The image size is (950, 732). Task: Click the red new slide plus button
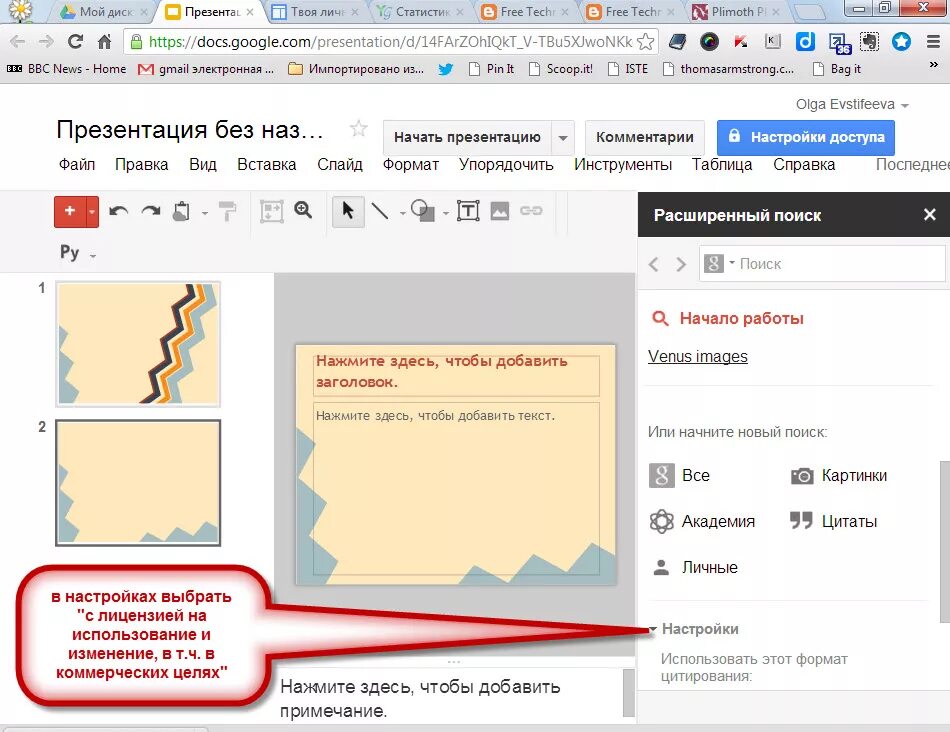(x=70, y=211)
